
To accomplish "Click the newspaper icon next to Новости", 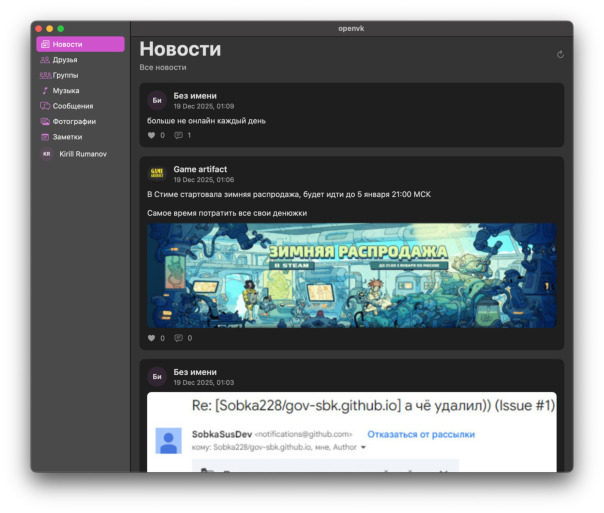I will tap(45, 44).
